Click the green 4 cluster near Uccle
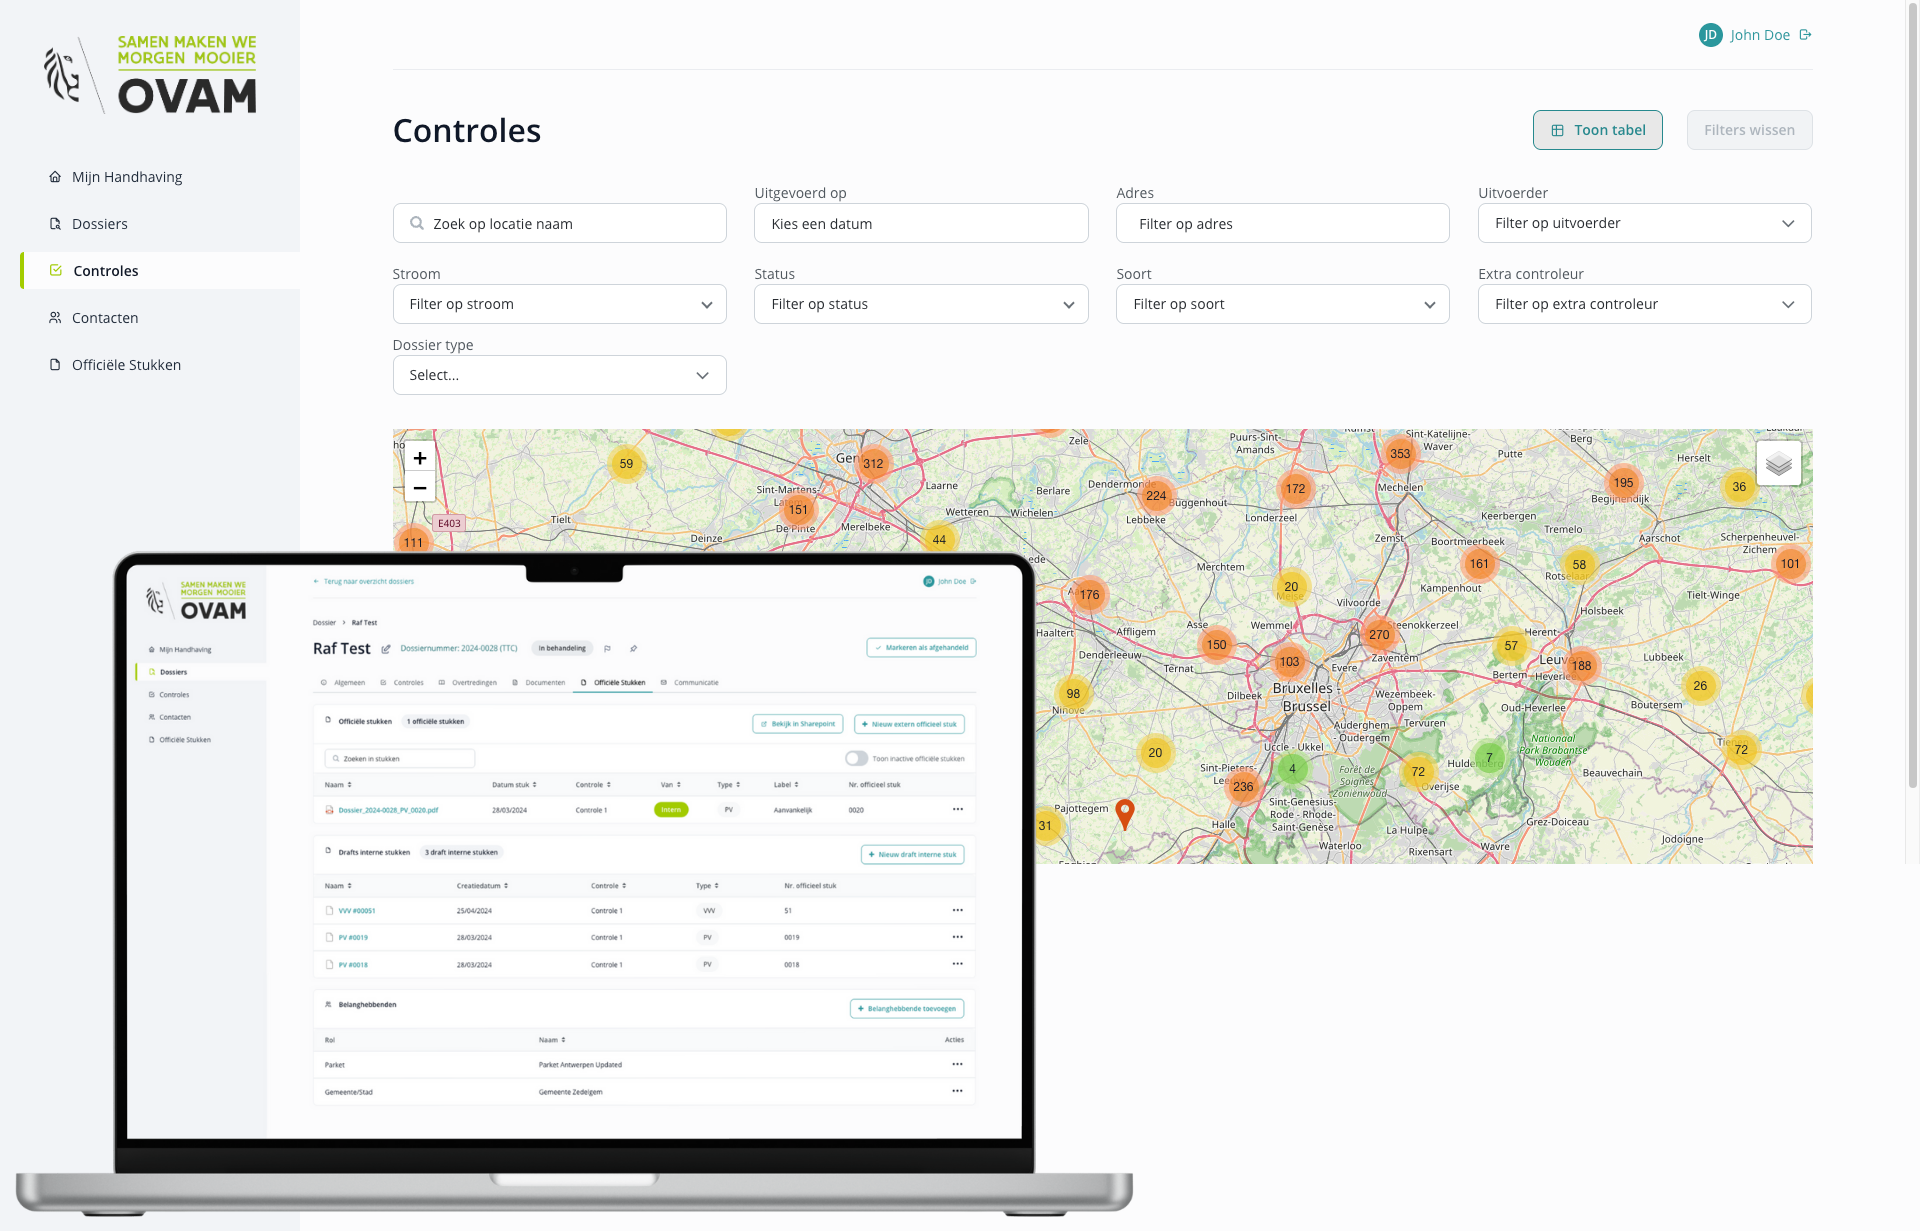The width and height of the screenshot is (1920, 1231). click(1292, 769)
